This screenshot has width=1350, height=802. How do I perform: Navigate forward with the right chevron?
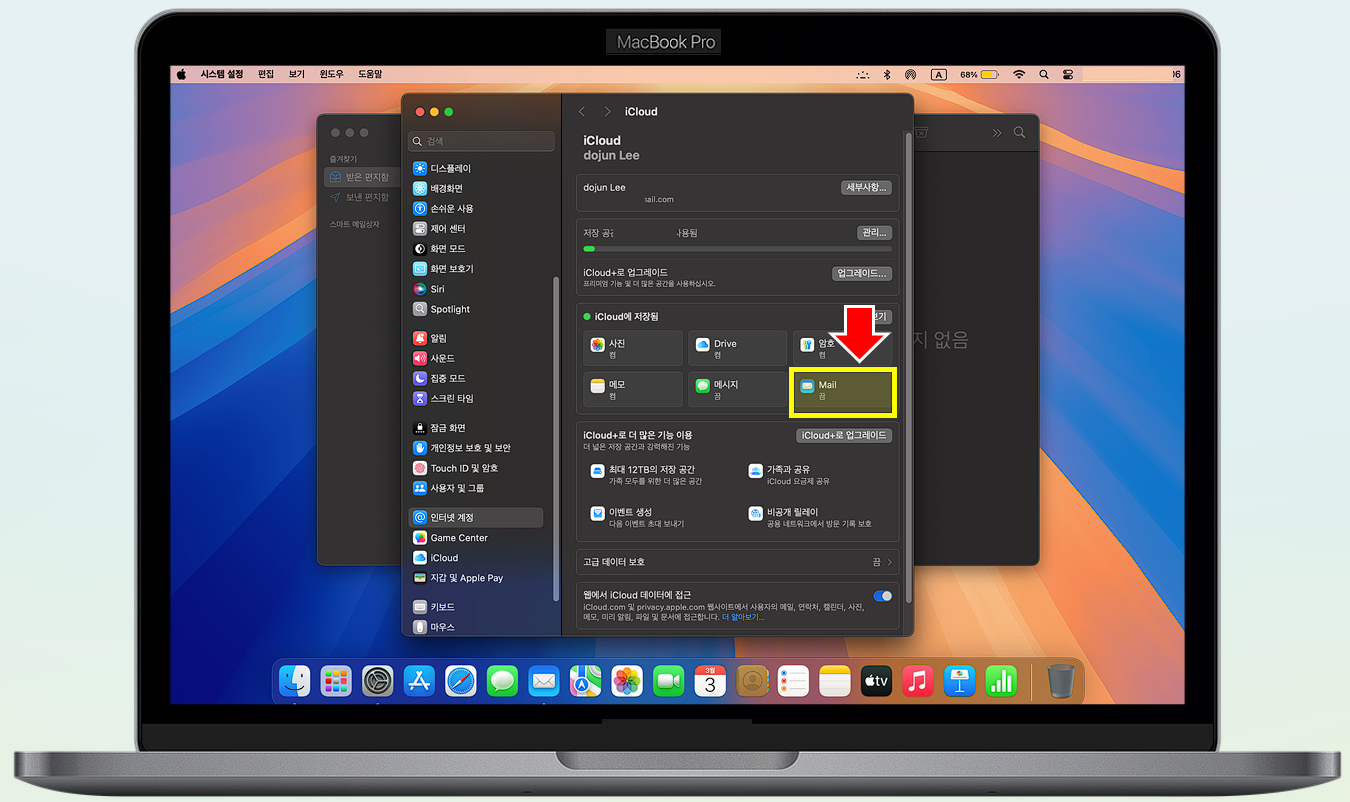pyautogui.click(x=607, y=111)
